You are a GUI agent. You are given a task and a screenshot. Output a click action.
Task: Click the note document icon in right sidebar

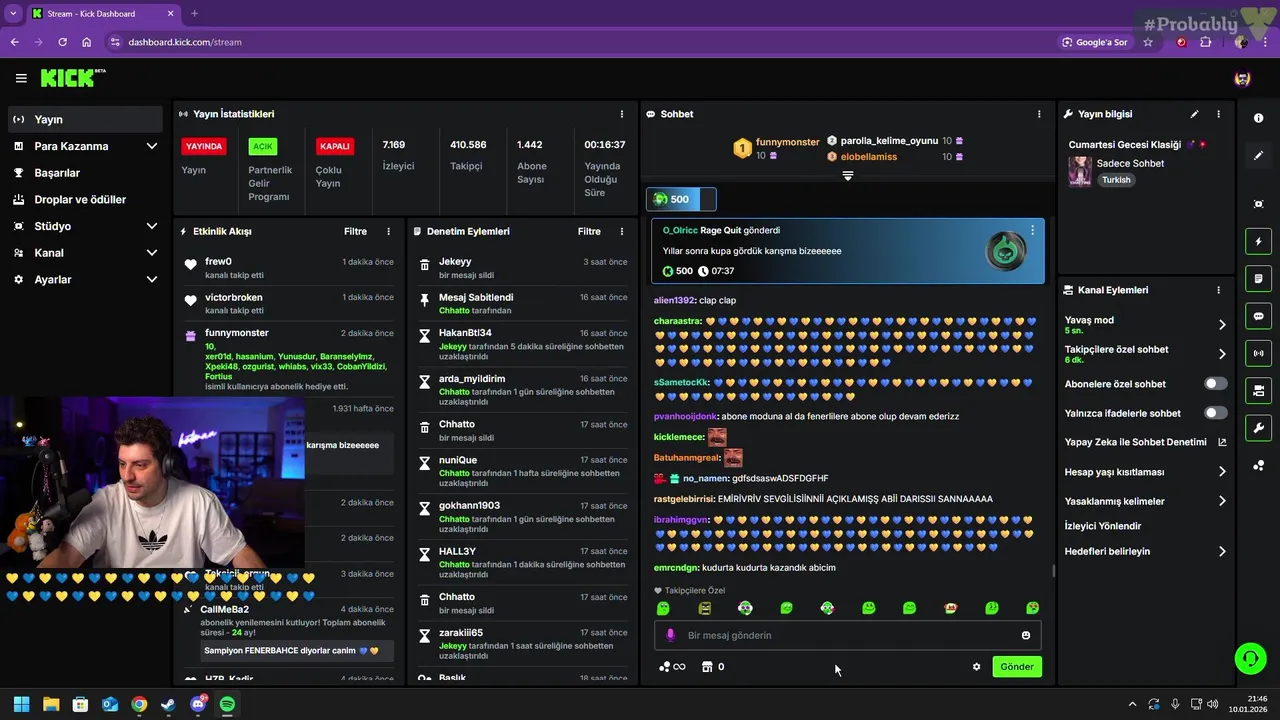[1258, 278]
